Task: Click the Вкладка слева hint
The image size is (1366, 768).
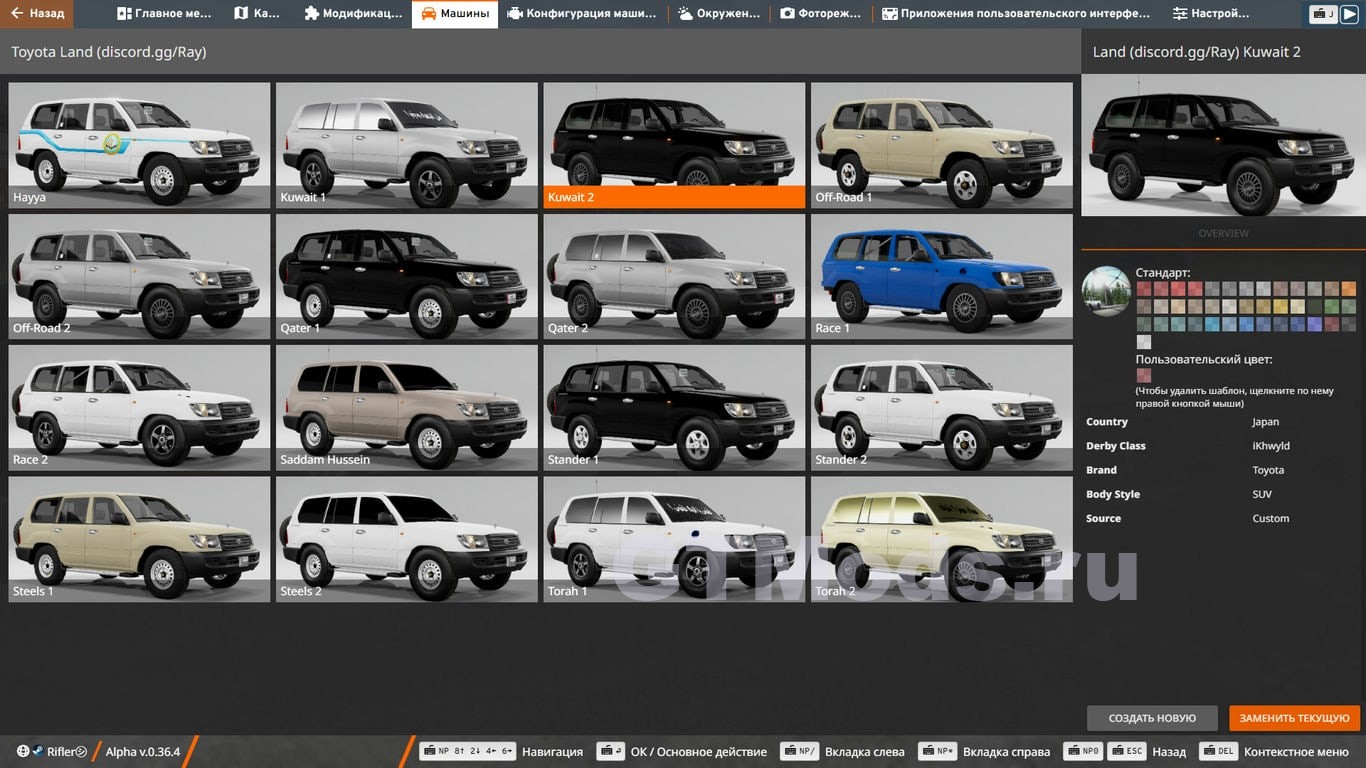Action: point(843,751)
